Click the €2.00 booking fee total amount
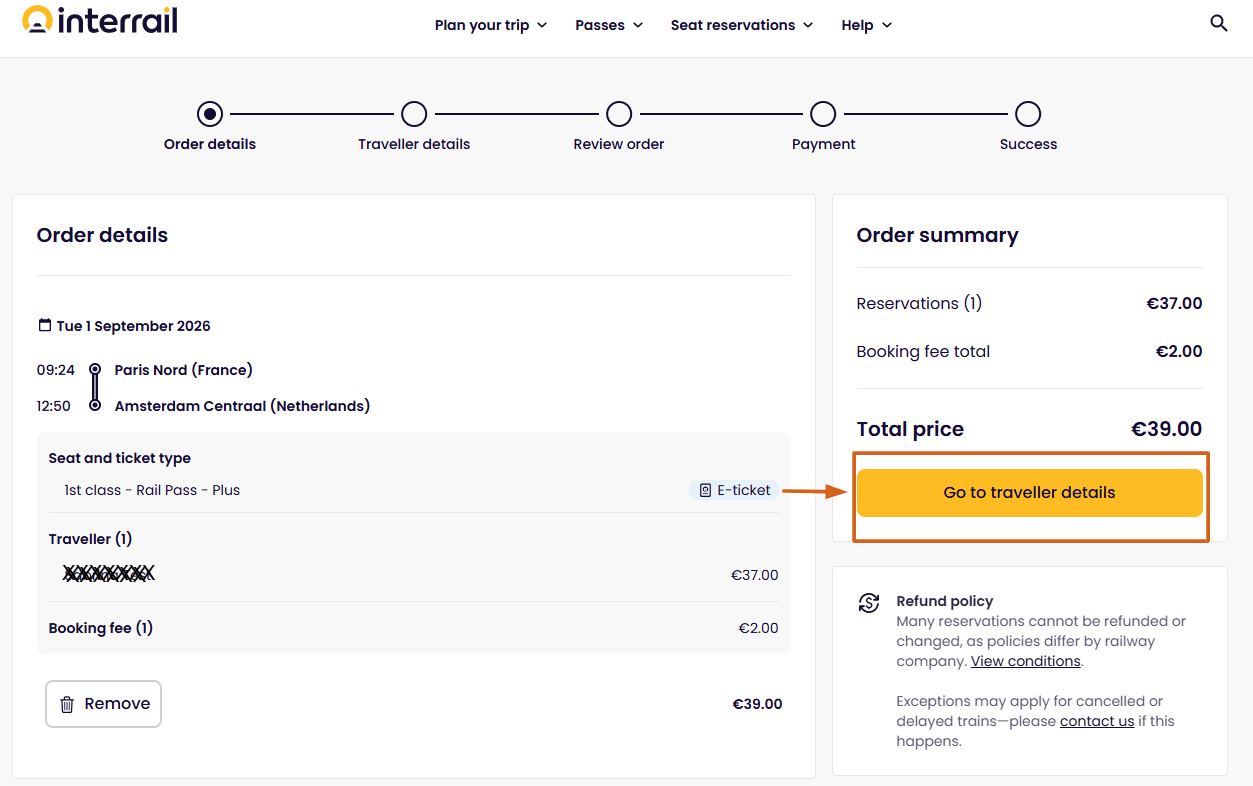 coord(1179,351)
